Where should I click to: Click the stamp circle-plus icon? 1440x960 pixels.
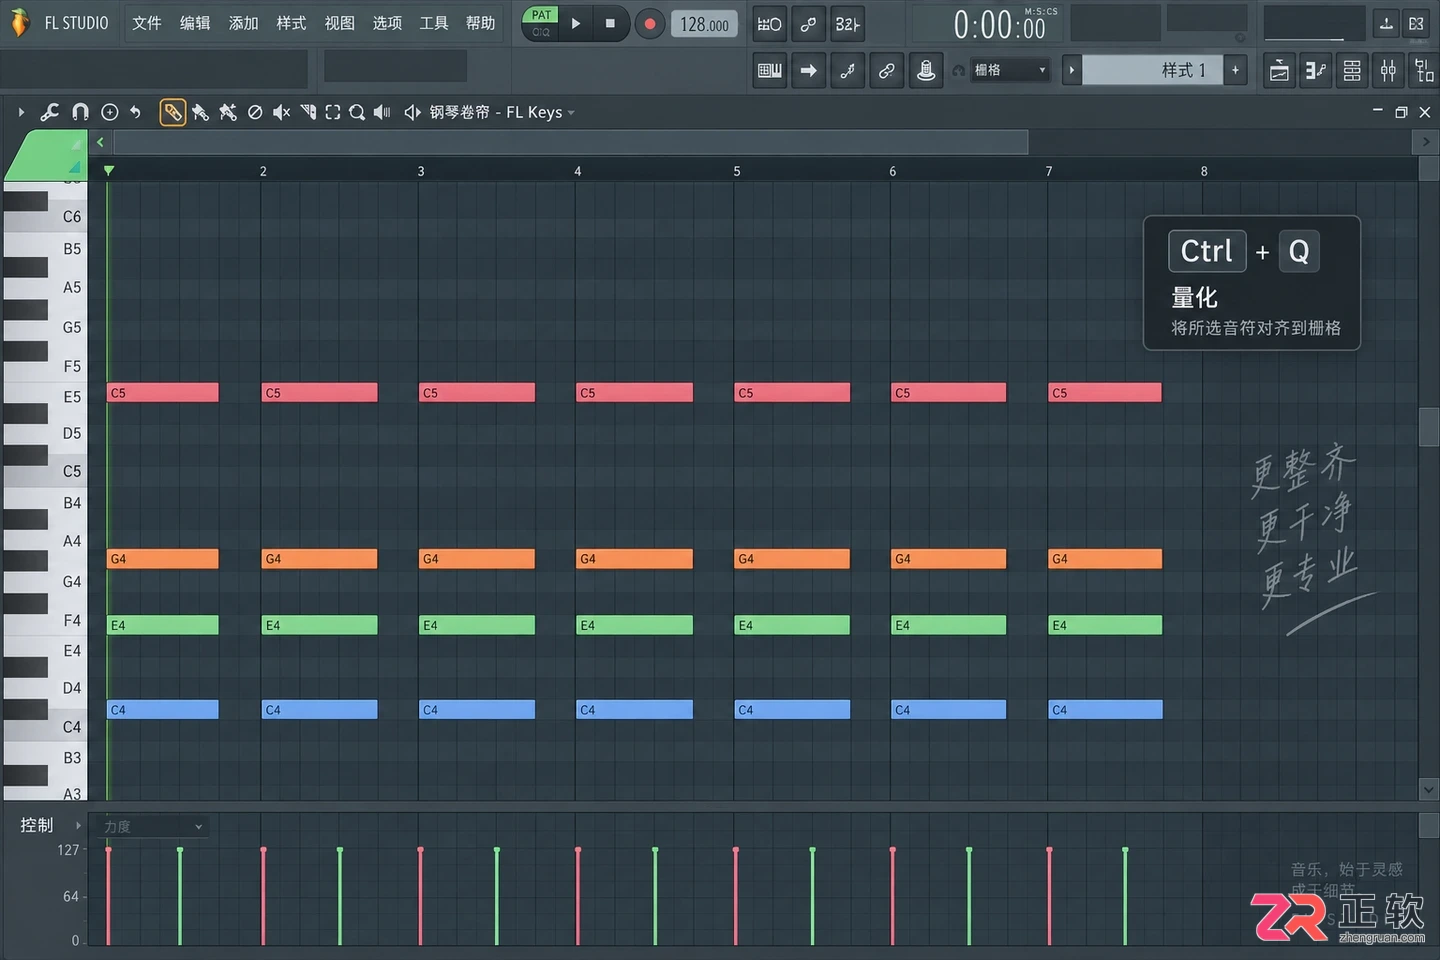click(110, 112)
